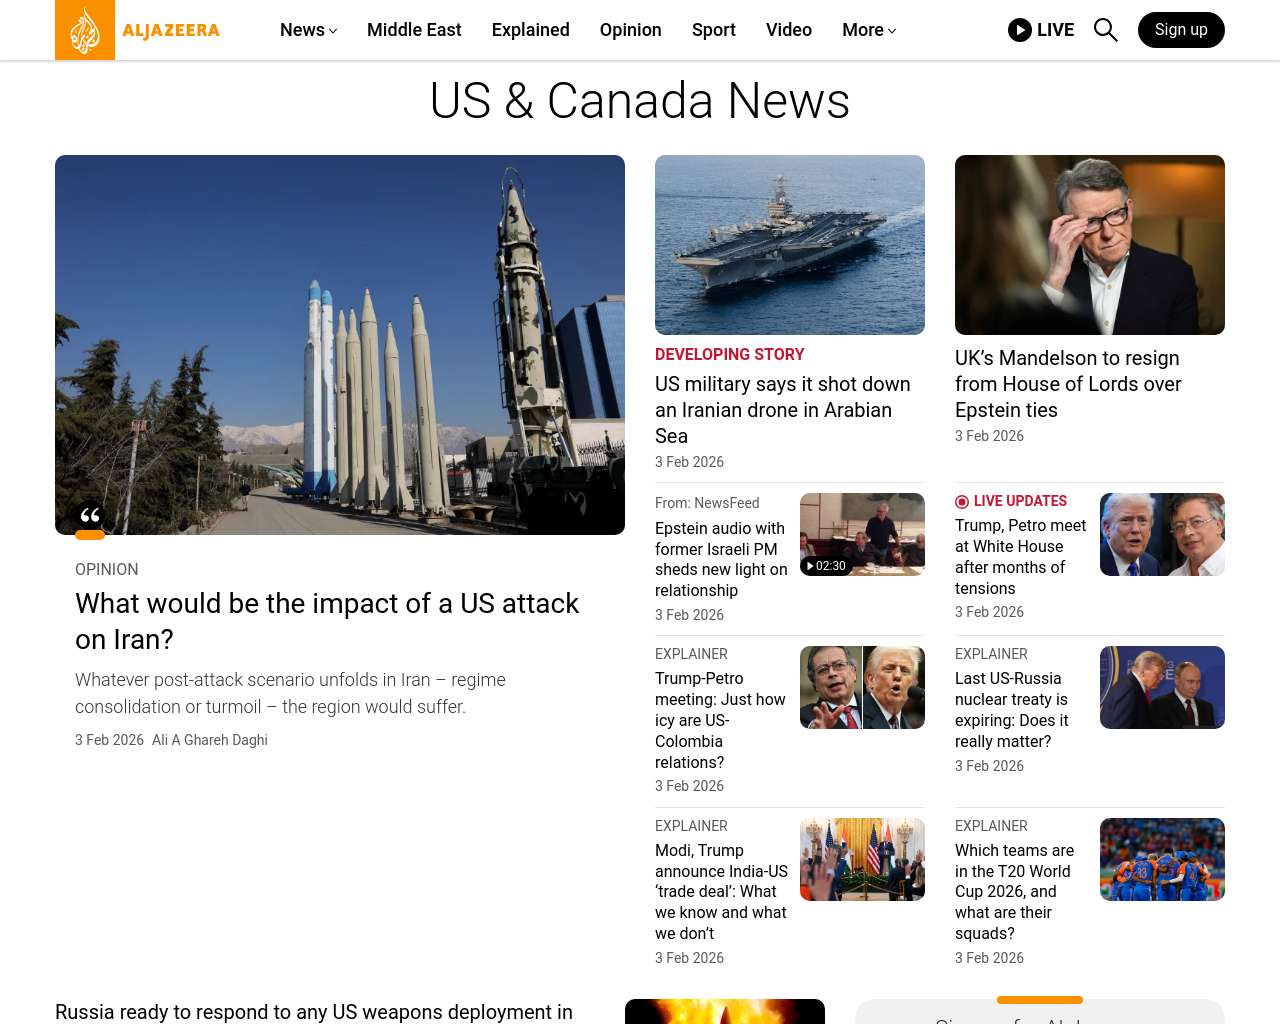Open the Sport section

coord(713,30)
